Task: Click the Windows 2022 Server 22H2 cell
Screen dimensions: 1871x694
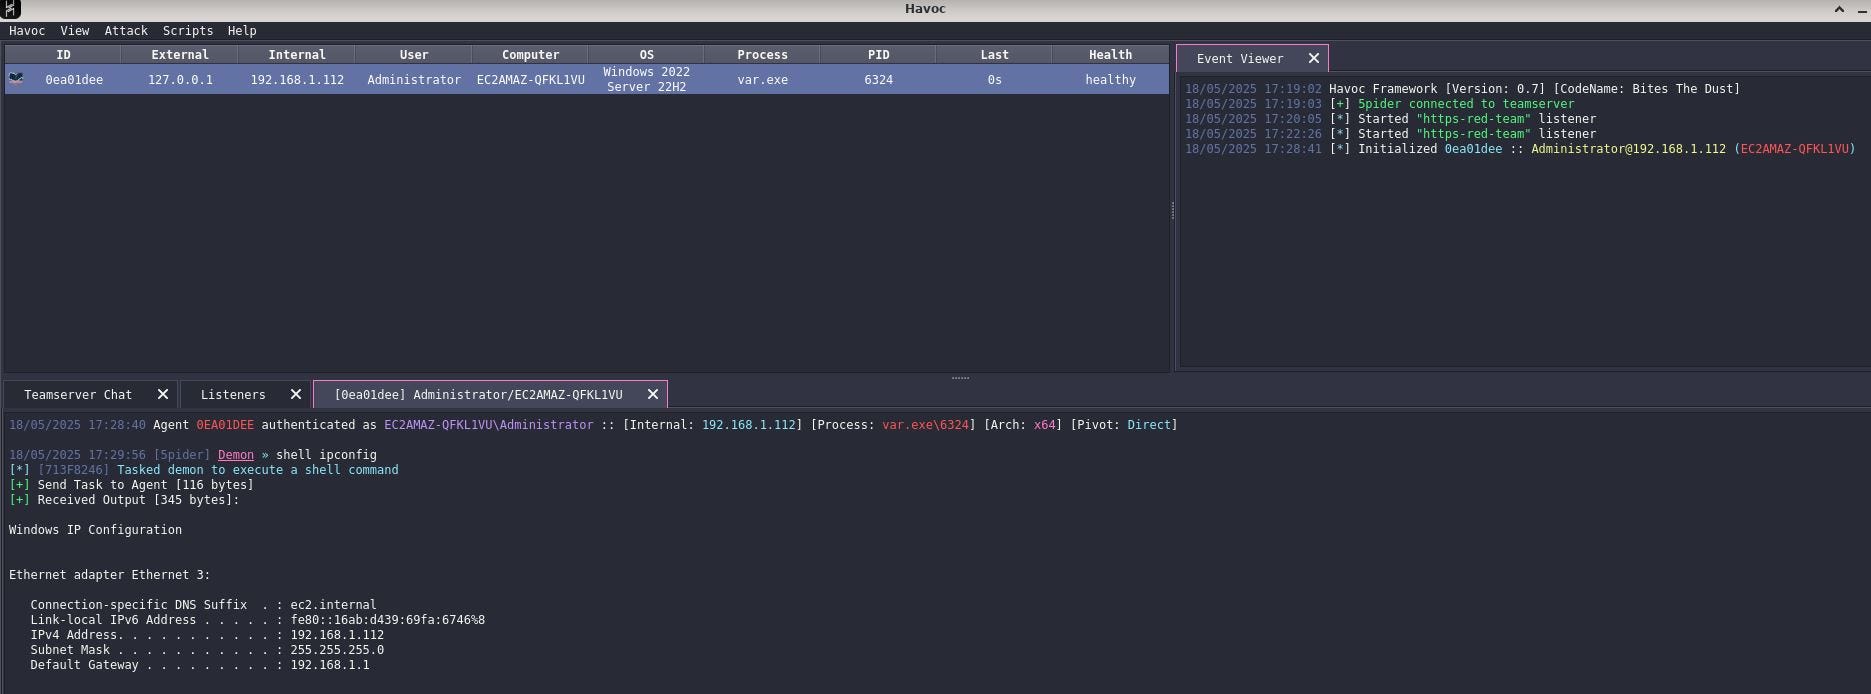Action: coord(646,80)
